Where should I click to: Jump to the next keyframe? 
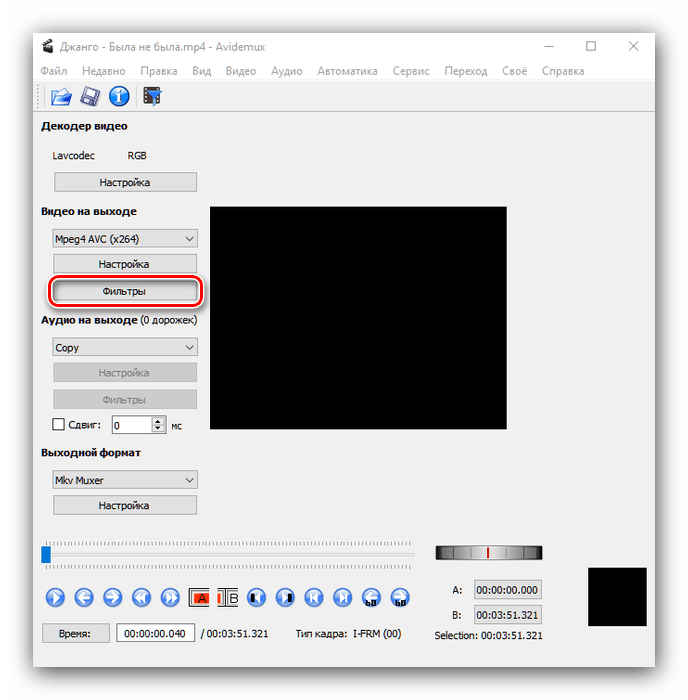[x=170, y=597]
